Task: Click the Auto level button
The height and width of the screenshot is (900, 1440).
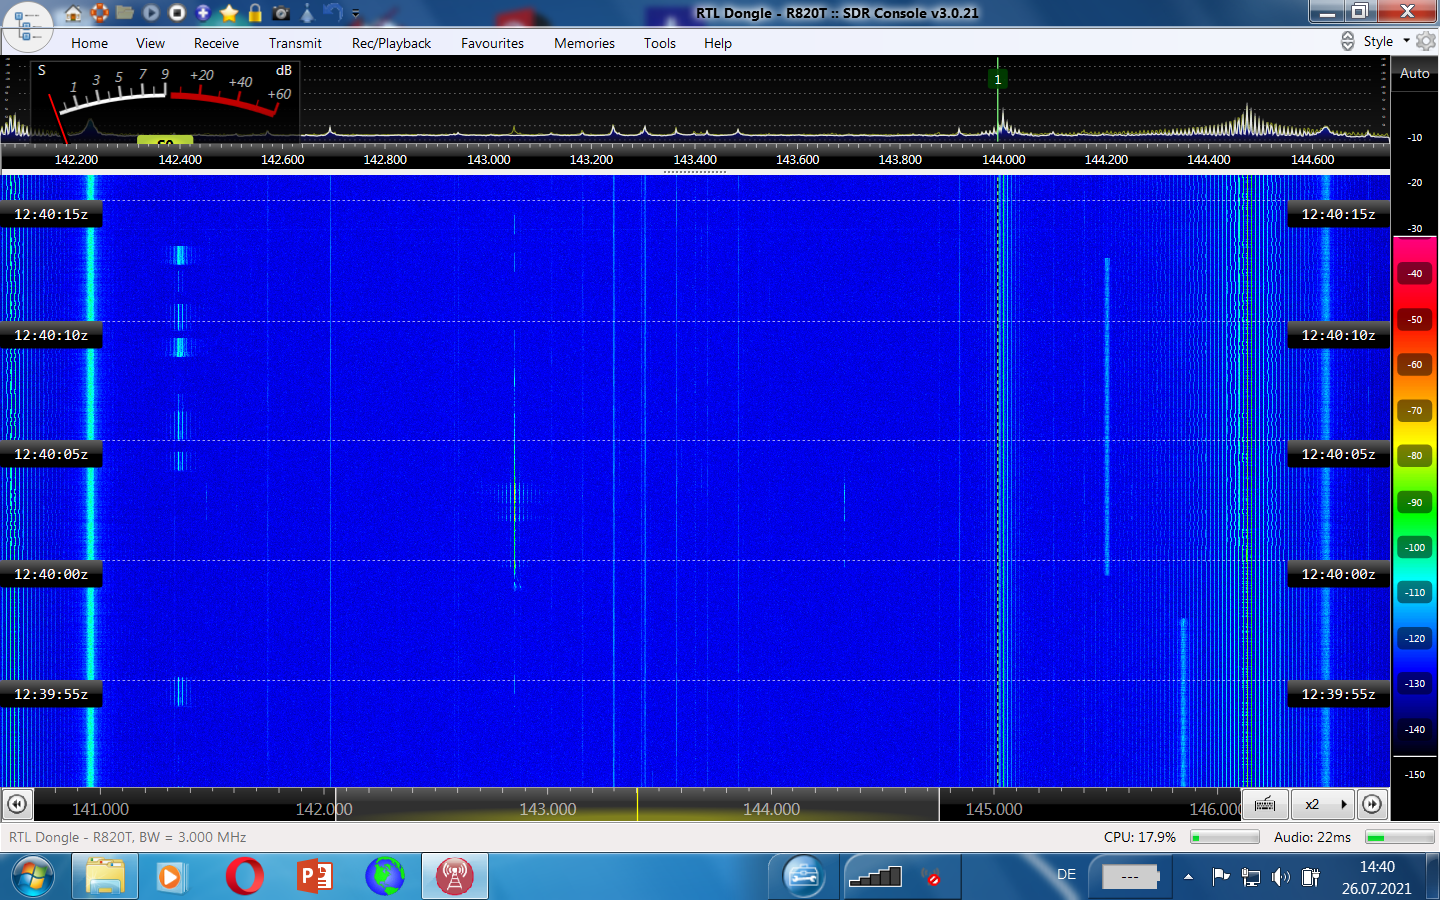Action: pyautogui.click(x=1414, y=73)
